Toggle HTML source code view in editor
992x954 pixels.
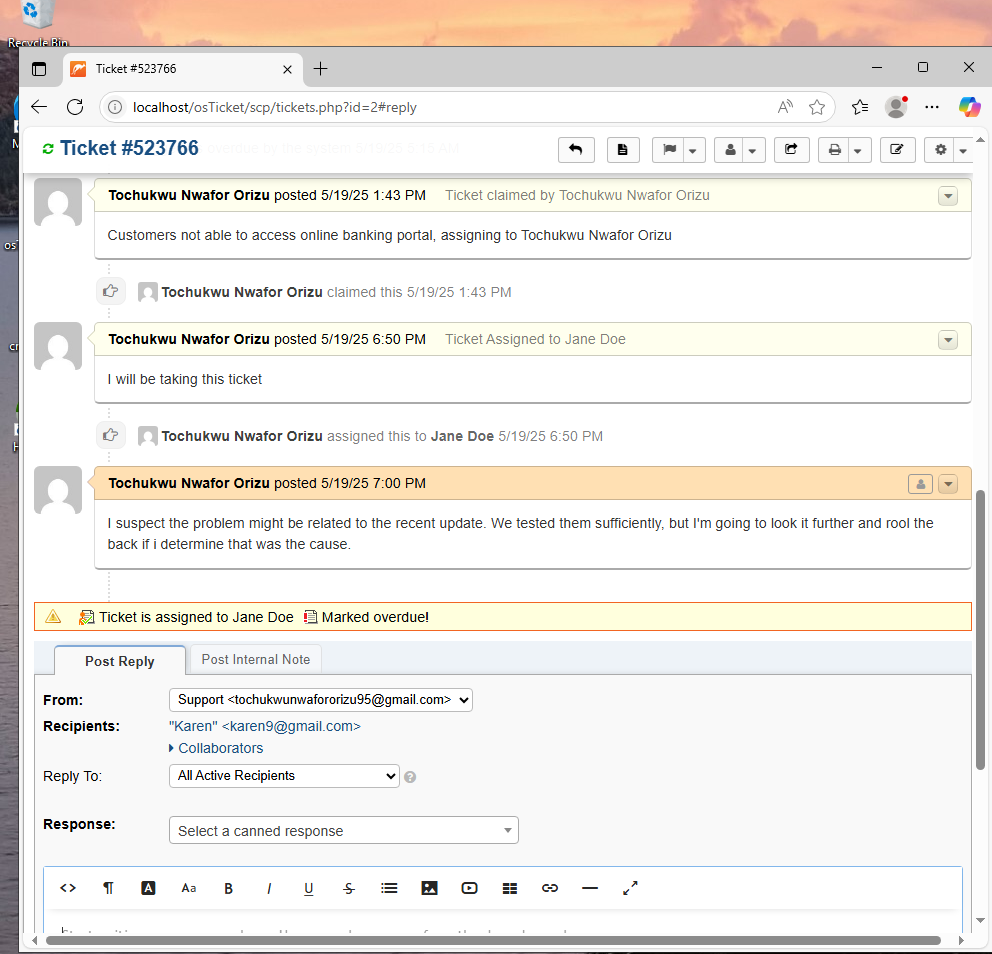[68, 888]
